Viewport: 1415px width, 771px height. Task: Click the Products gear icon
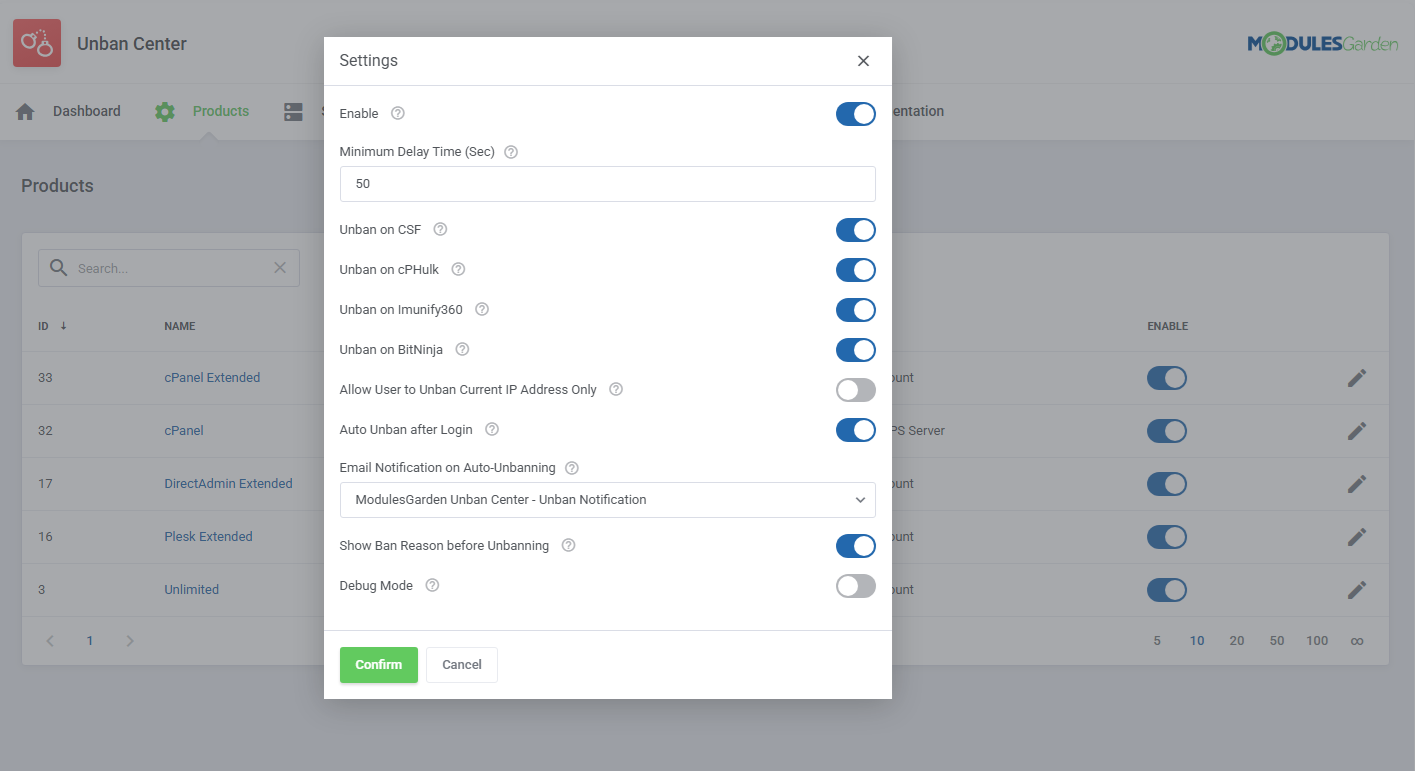pos(165,112)
